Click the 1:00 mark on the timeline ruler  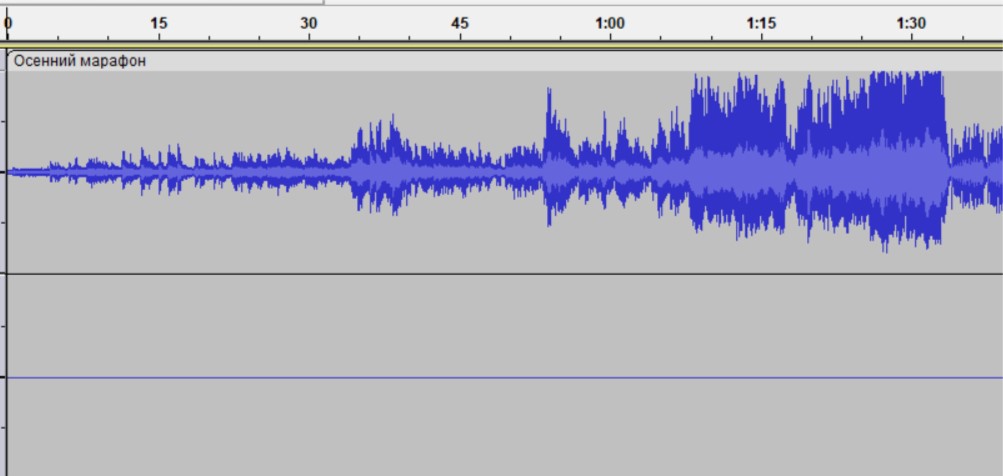(610, 24)
